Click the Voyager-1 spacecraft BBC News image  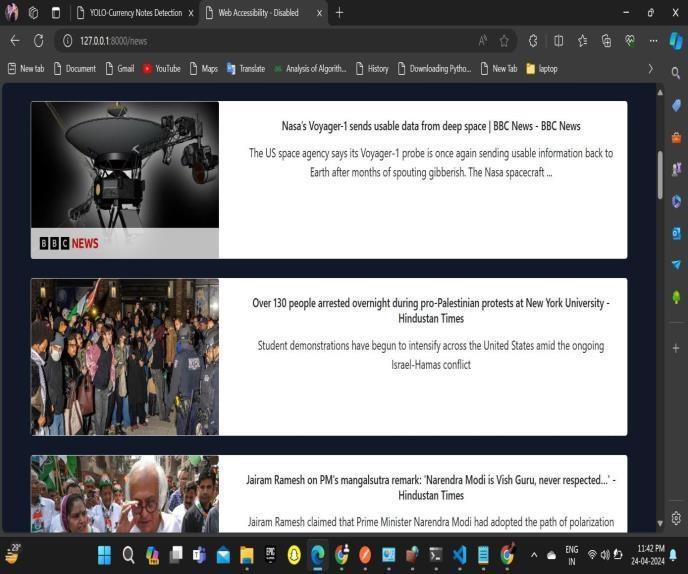[125, 180]
